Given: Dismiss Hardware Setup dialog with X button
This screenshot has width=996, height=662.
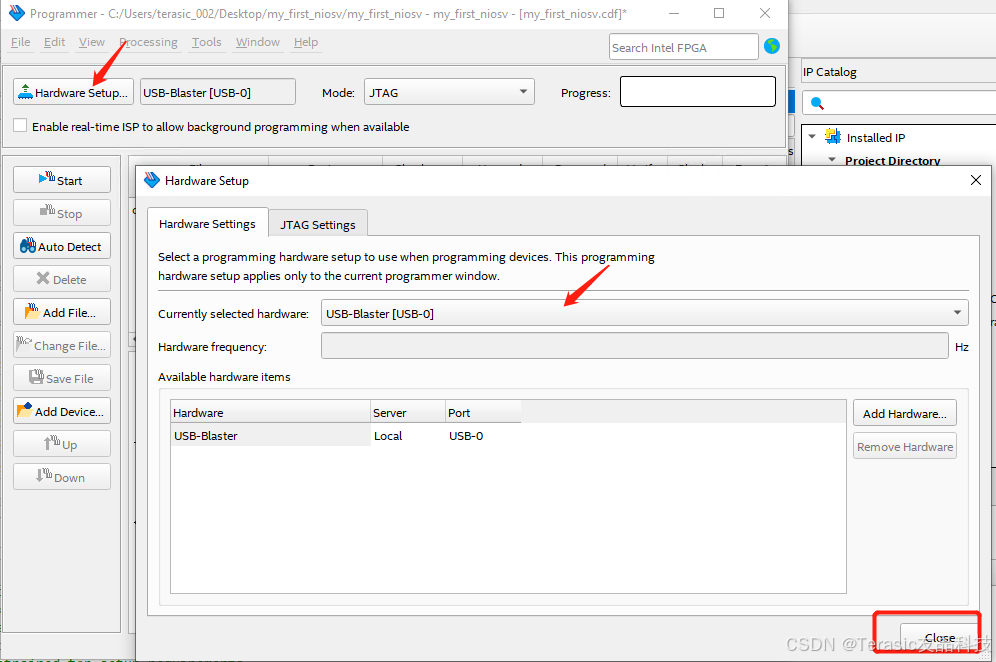Looking at the screenshot, I should pos(976,180).
